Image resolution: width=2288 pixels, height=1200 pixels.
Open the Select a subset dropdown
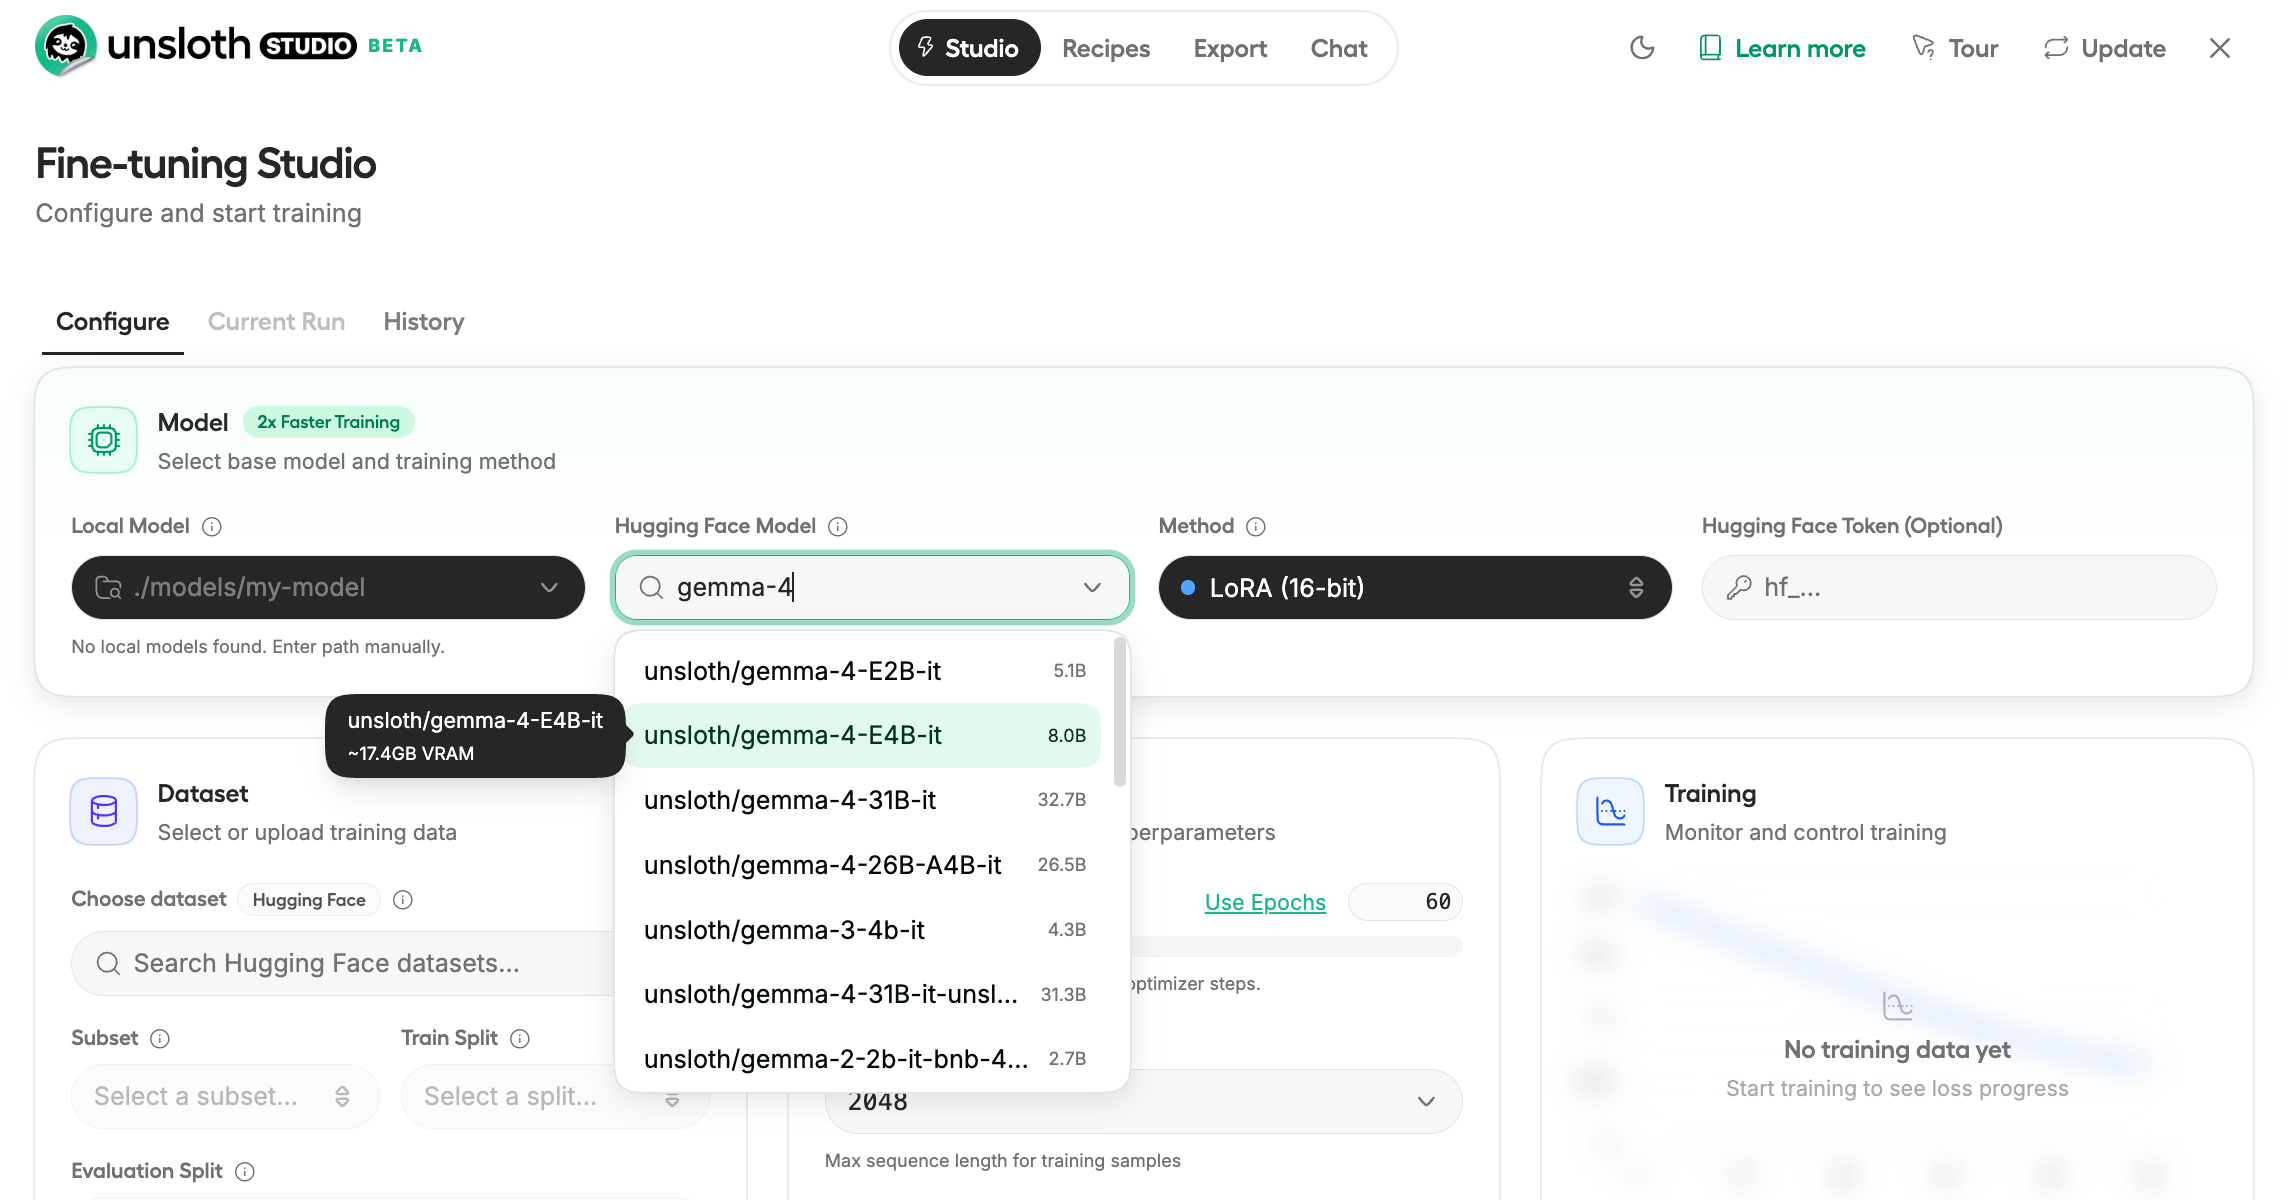(224, 1097)
